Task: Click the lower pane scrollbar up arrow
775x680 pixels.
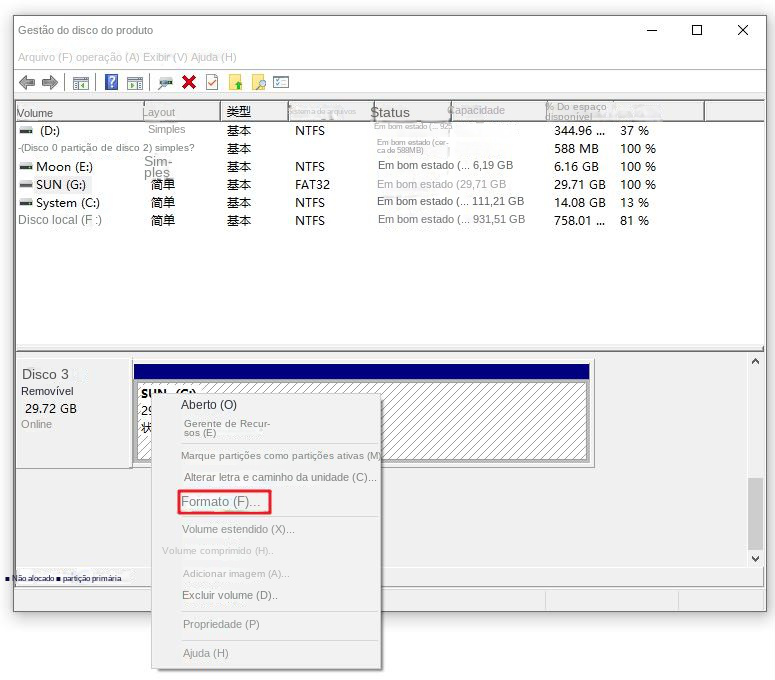Action: (755, 362)
